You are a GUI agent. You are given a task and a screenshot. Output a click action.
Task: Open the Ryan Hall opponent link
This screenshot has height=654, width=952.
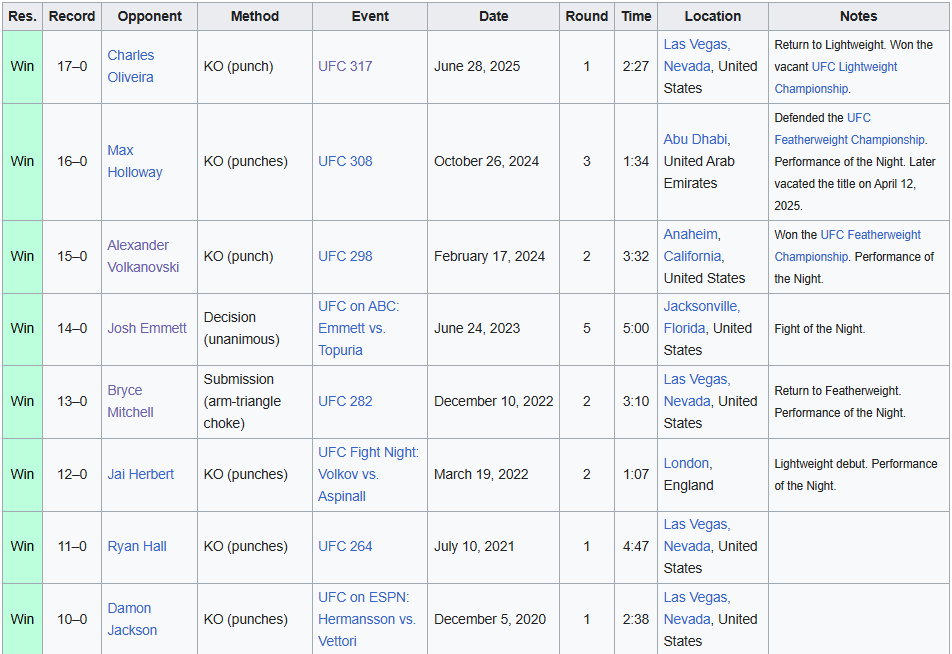[137, 547]
